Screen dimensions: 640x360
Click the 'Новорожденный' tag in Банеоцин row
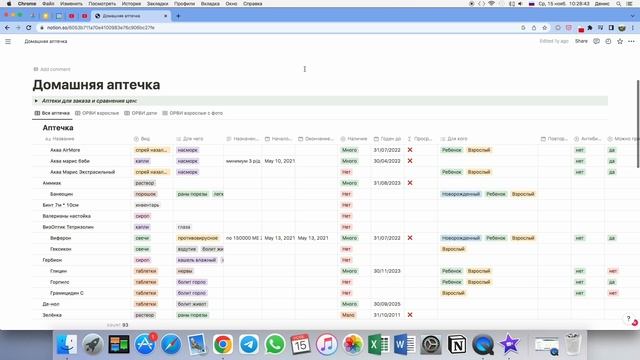point(461,194)
